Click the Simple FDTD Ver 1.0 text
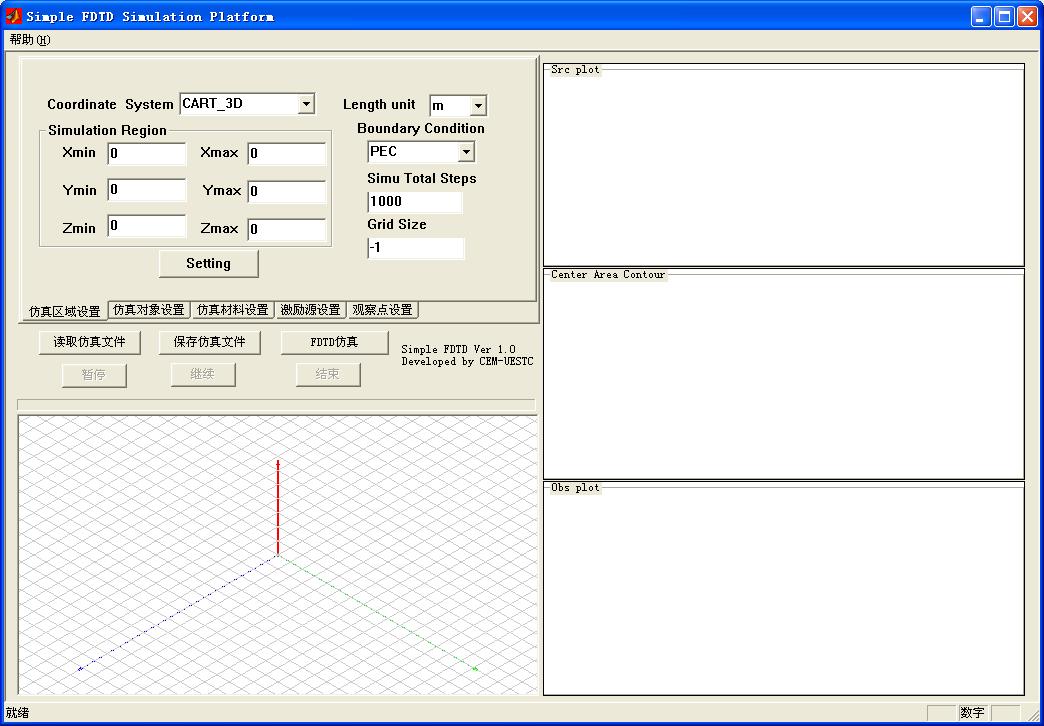The width and height of the screenshot is (1044, 726). coord(459,349)
